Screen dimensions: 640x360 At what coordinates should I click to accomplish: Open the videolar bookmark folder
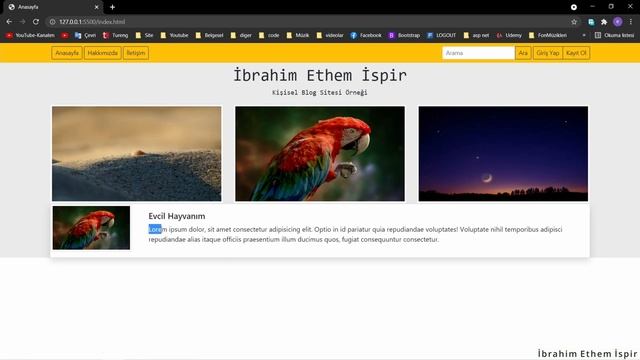click(x=330, y=36)
